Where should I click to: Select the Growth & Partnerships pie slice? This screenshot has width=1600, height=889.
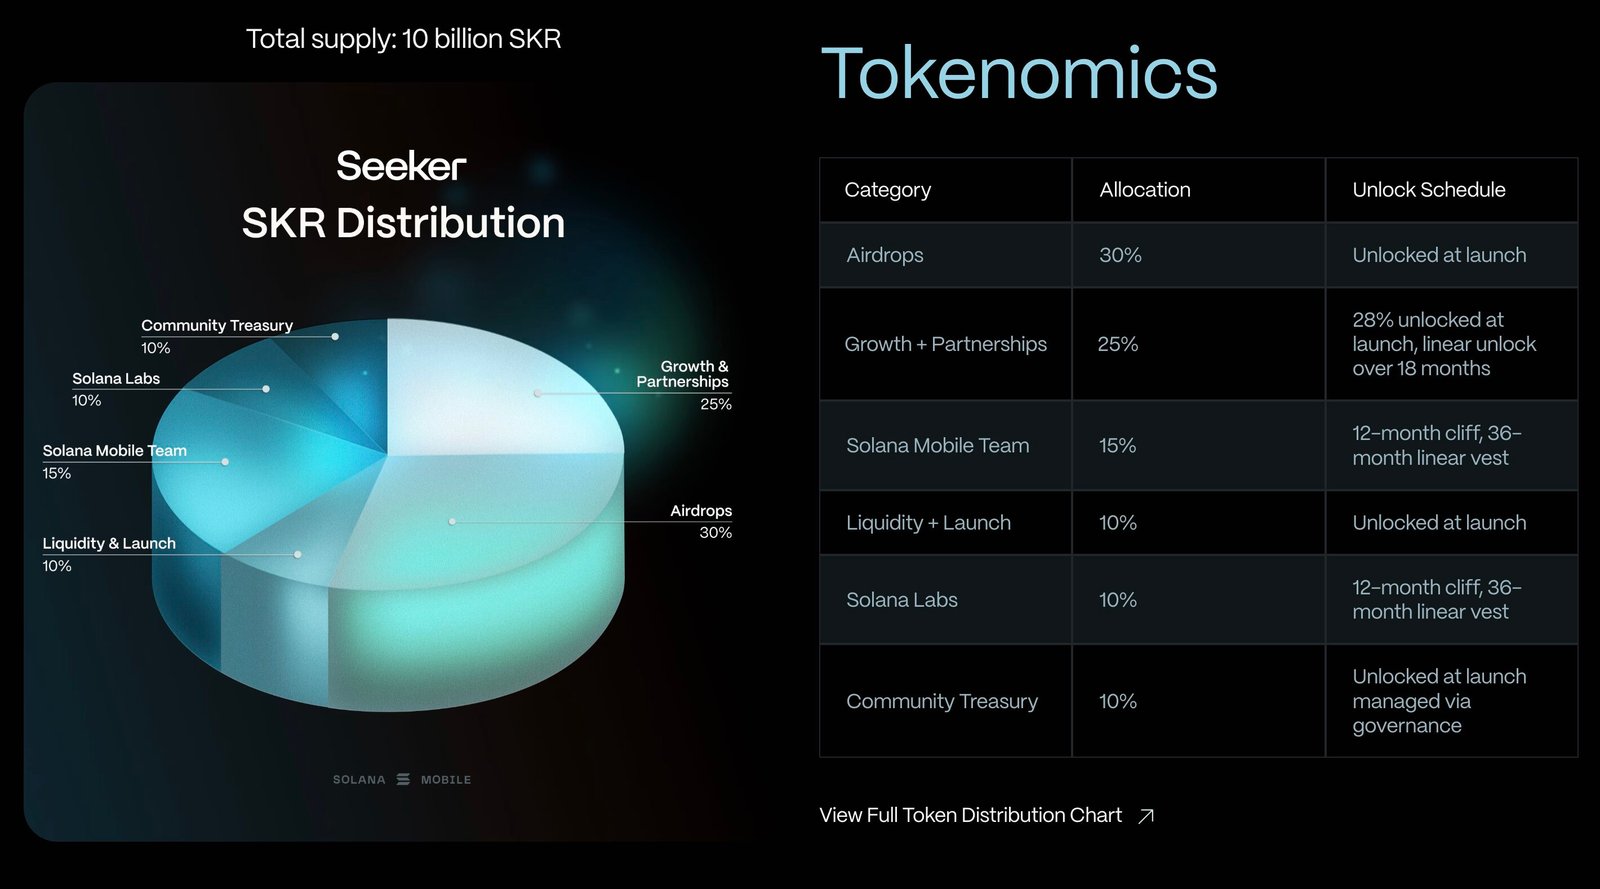(x=500, y=390)
